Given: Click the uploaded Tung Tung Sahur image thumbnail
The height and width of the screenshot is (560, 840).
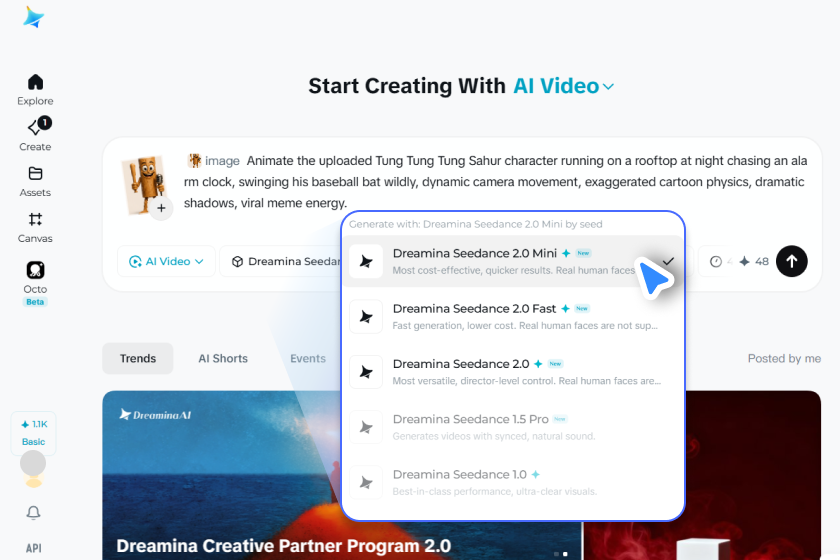Looking at the screenshot, I should point(142,185).
